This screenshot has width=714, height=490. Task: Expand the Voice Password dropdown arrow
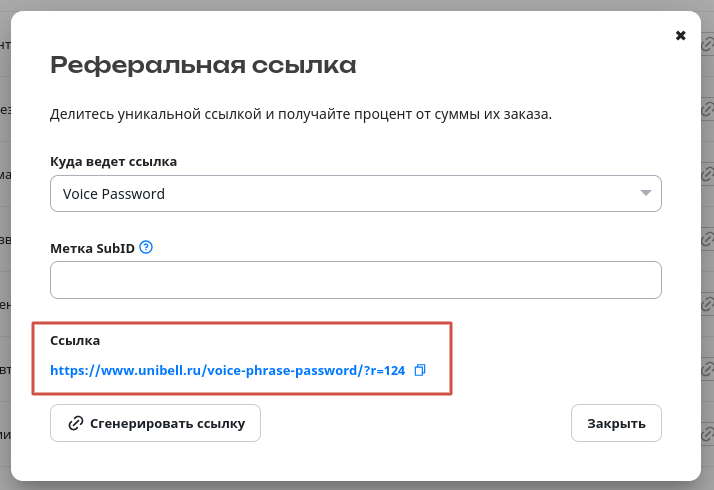coord(645,193)
